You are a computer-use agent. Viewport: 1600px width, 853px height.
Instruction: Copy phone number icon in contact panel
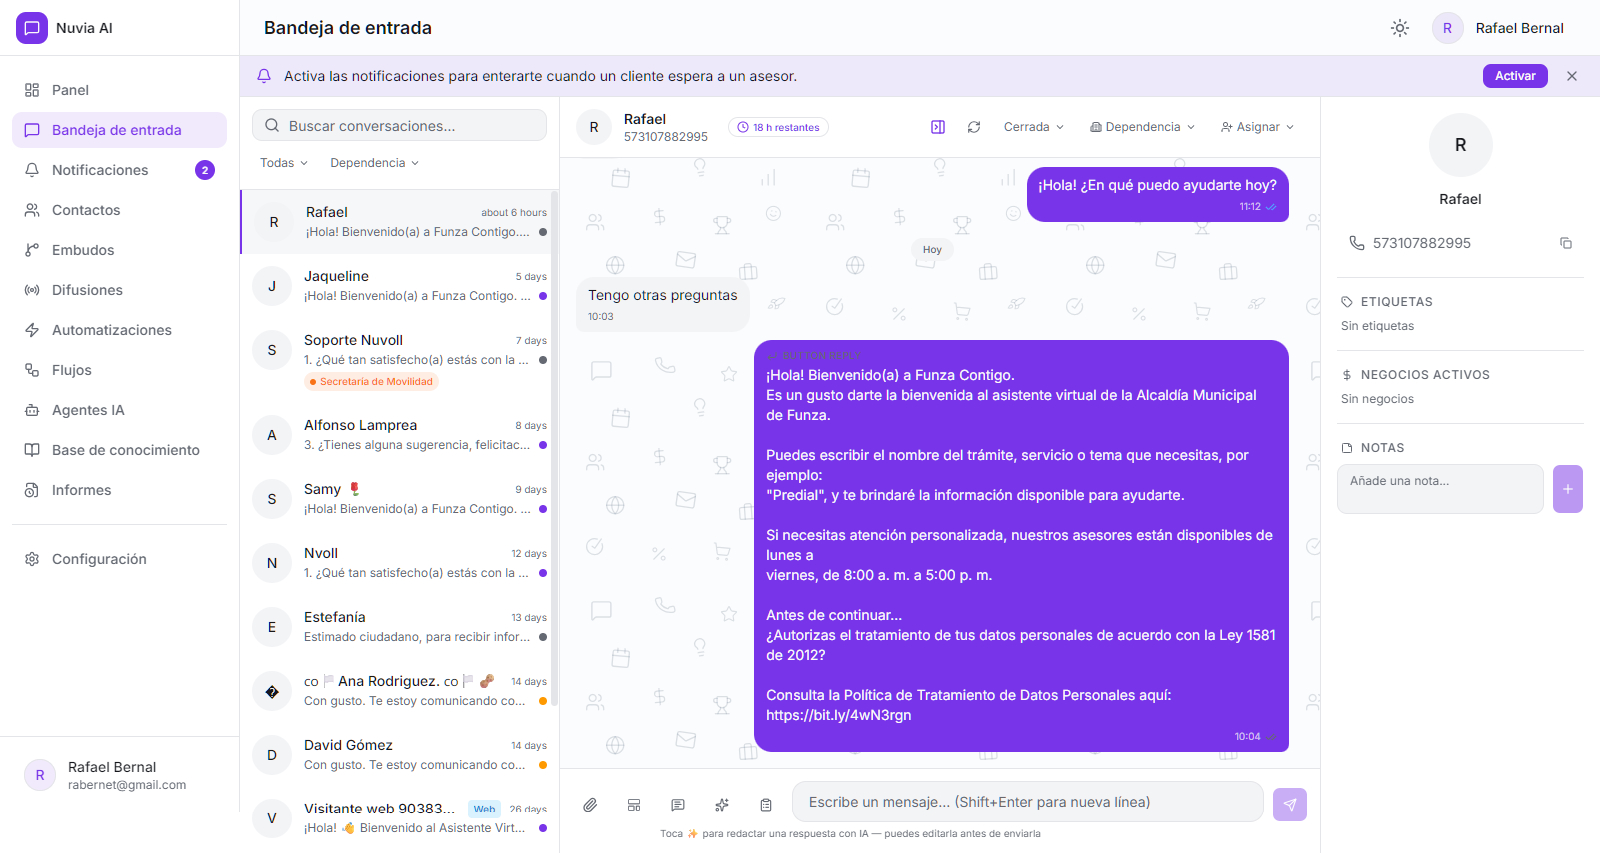(1566, 243)
